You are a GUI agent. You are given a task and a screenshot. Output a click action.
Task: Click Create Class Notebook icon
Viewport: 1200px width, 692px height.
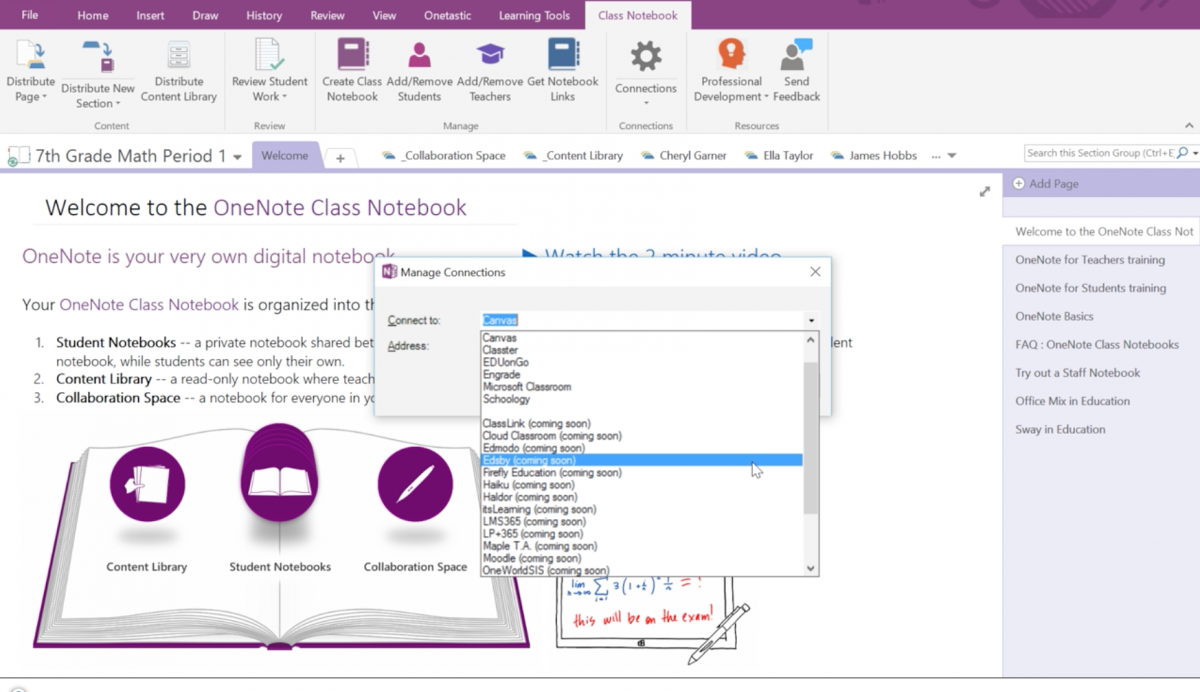352,54
